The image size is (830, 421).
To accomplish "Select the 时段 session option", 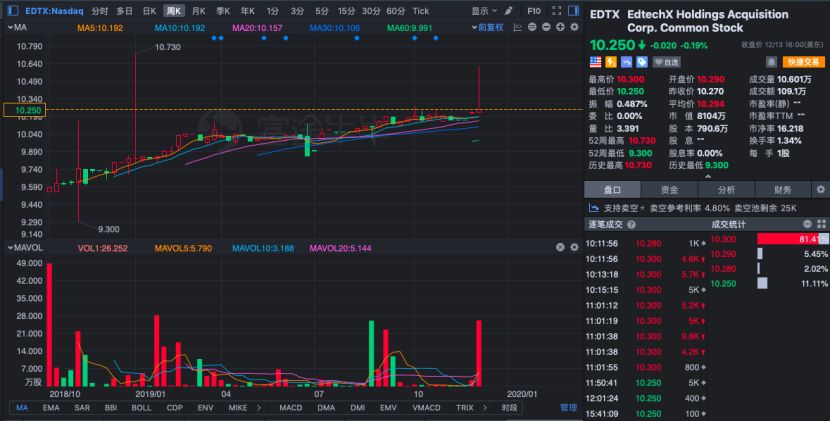I will pos(509,408).
